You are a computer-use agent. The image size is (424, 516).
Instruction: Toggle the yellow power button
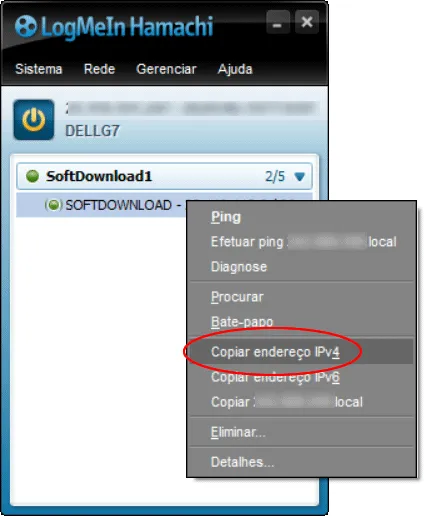tap(34, 120)
